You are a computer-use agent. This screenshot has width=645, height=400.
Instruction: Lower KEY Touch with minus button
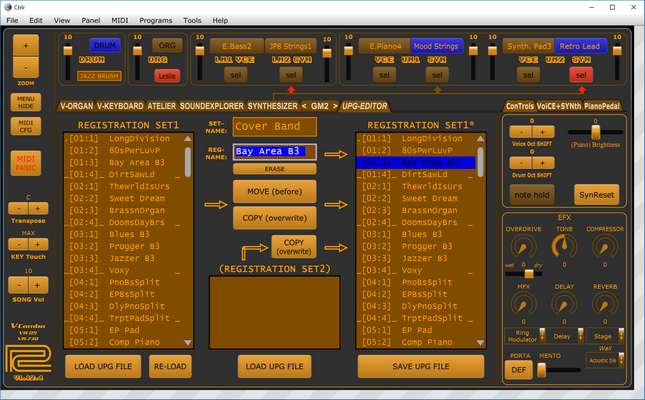[x=19, y=244]
